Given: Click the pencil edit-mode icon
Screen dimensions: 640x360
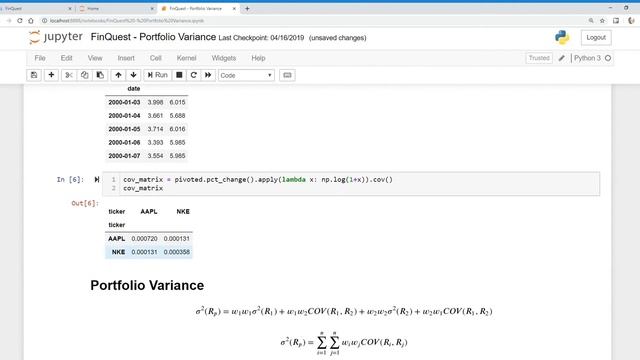Looking at the screenshot, I should tap(562, 58).
